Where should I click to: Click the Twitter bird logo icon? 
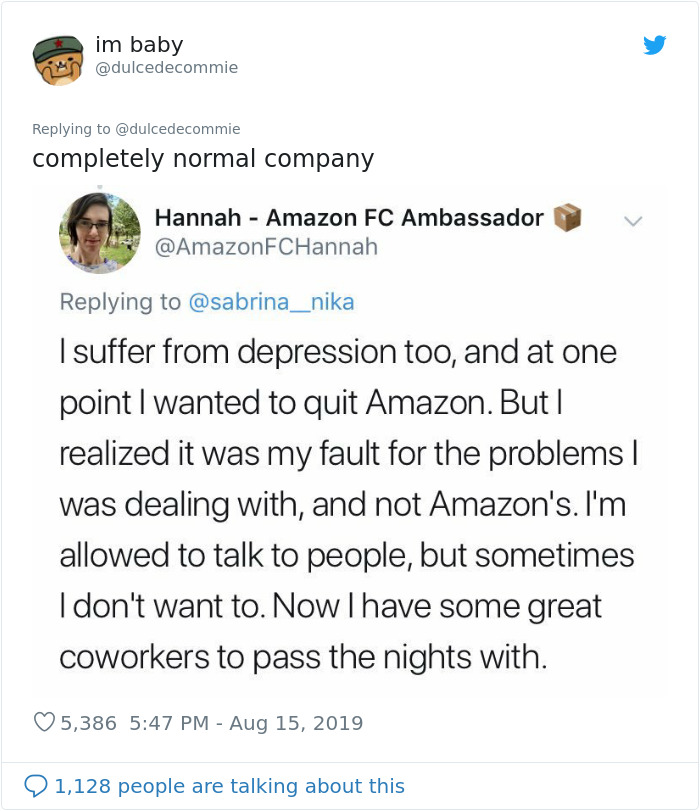(x=656, y=44)
